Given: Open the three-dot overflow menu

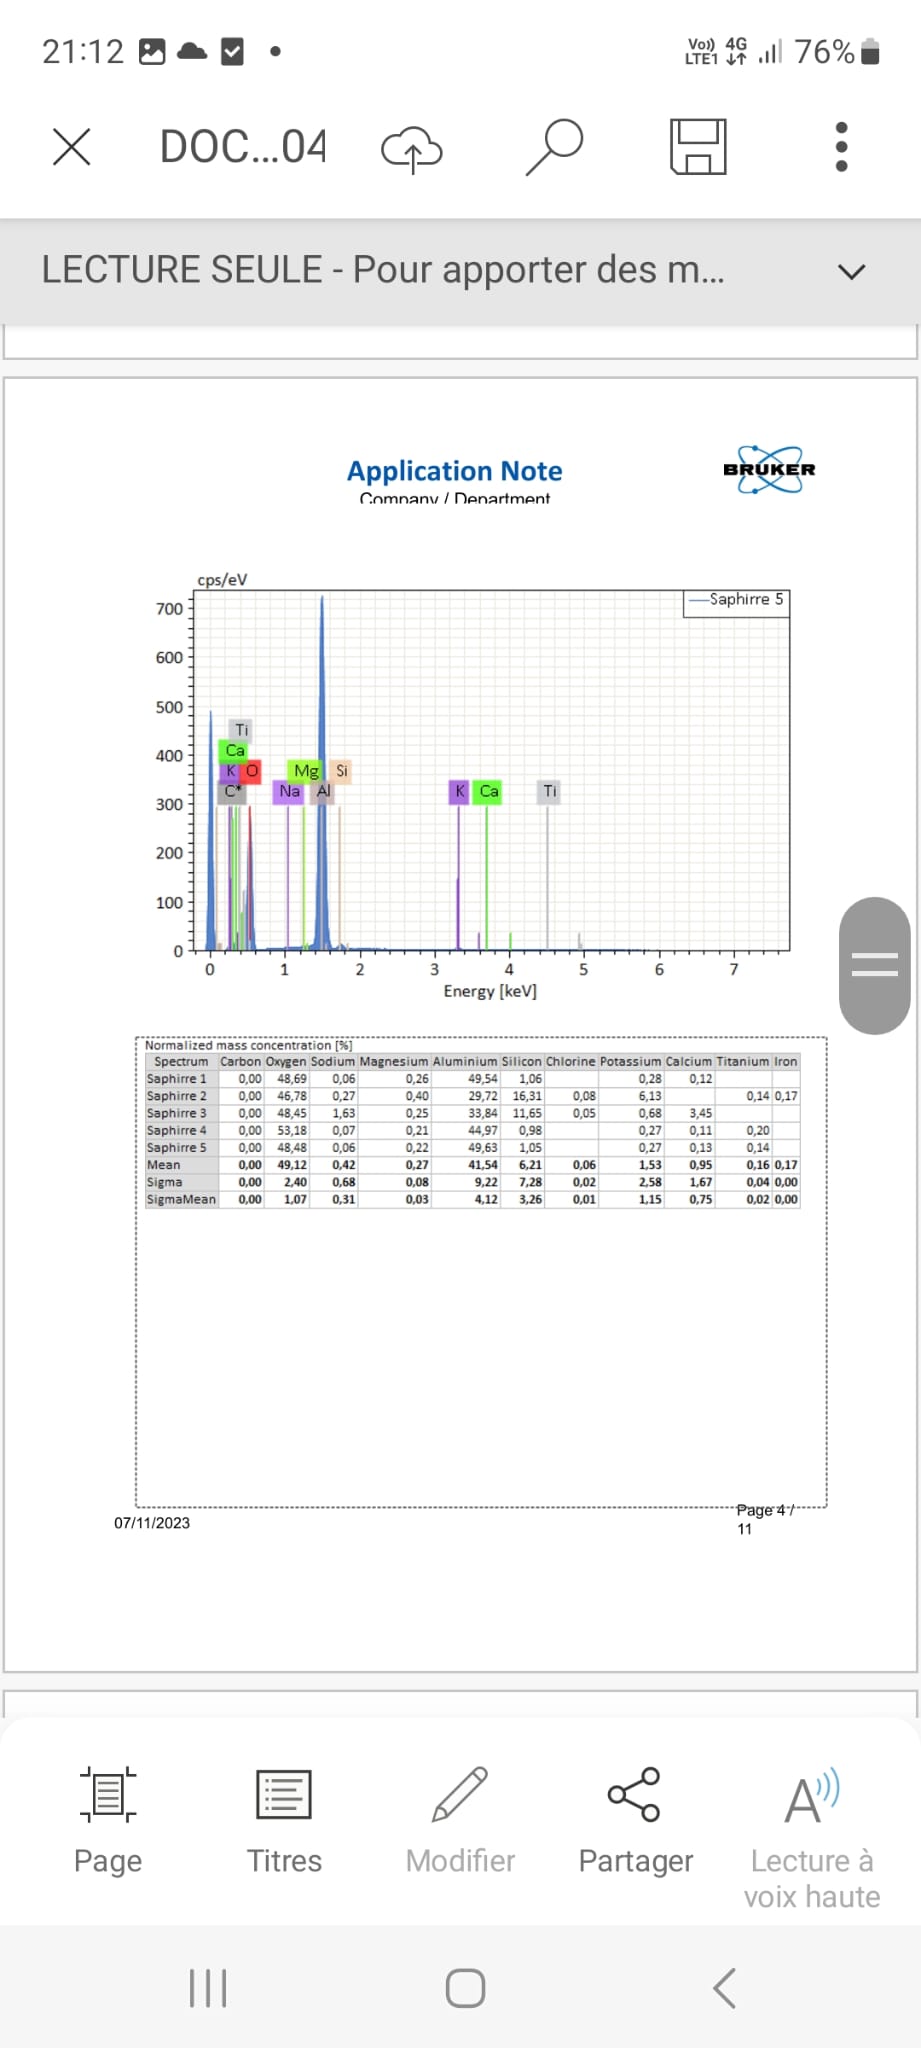Looking at the screenshot, I should coord(841,147).
